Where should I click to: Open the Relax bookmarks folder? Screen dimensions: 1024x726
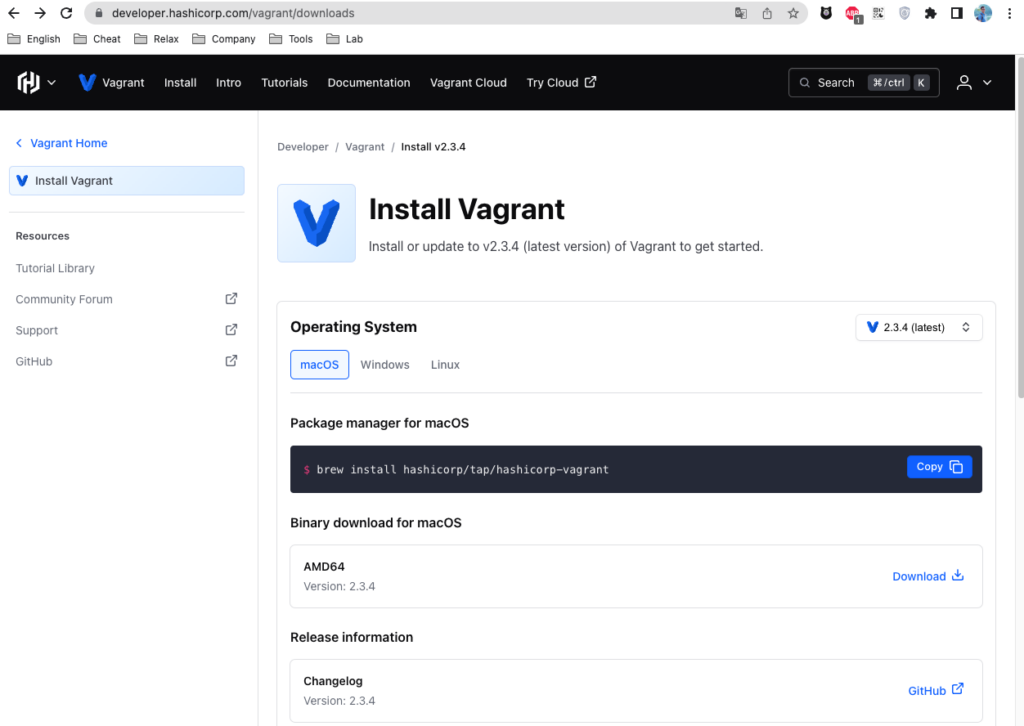[156, 39]
